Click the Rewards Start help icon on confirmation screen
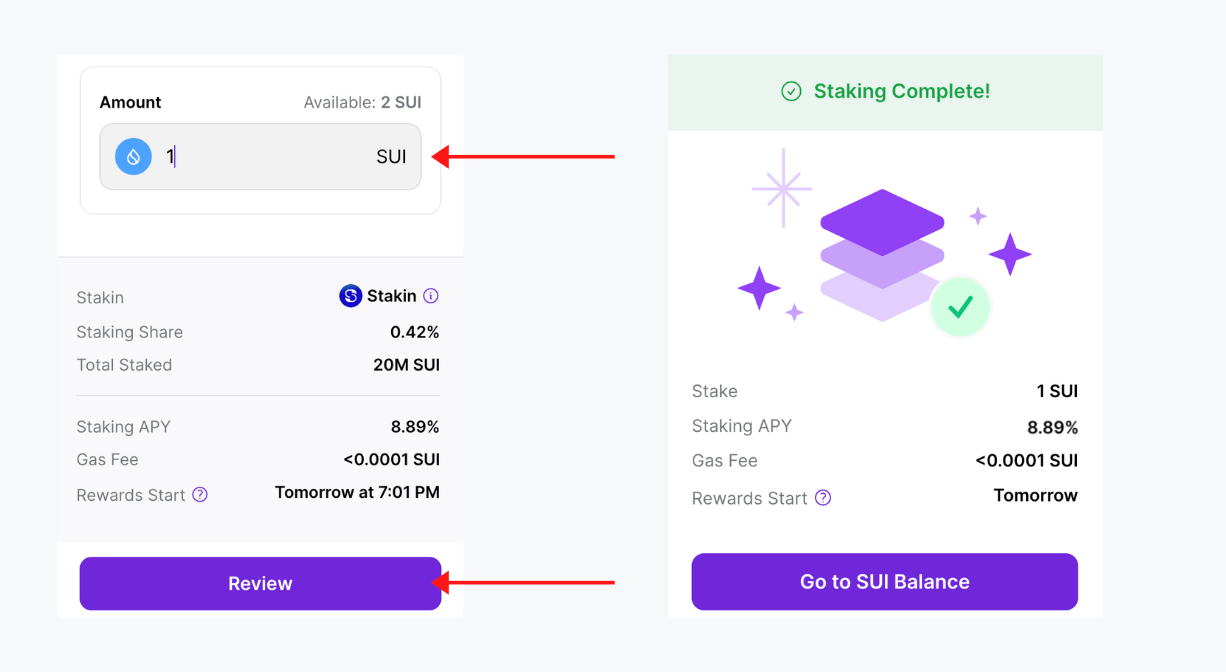 pos(822,498)
